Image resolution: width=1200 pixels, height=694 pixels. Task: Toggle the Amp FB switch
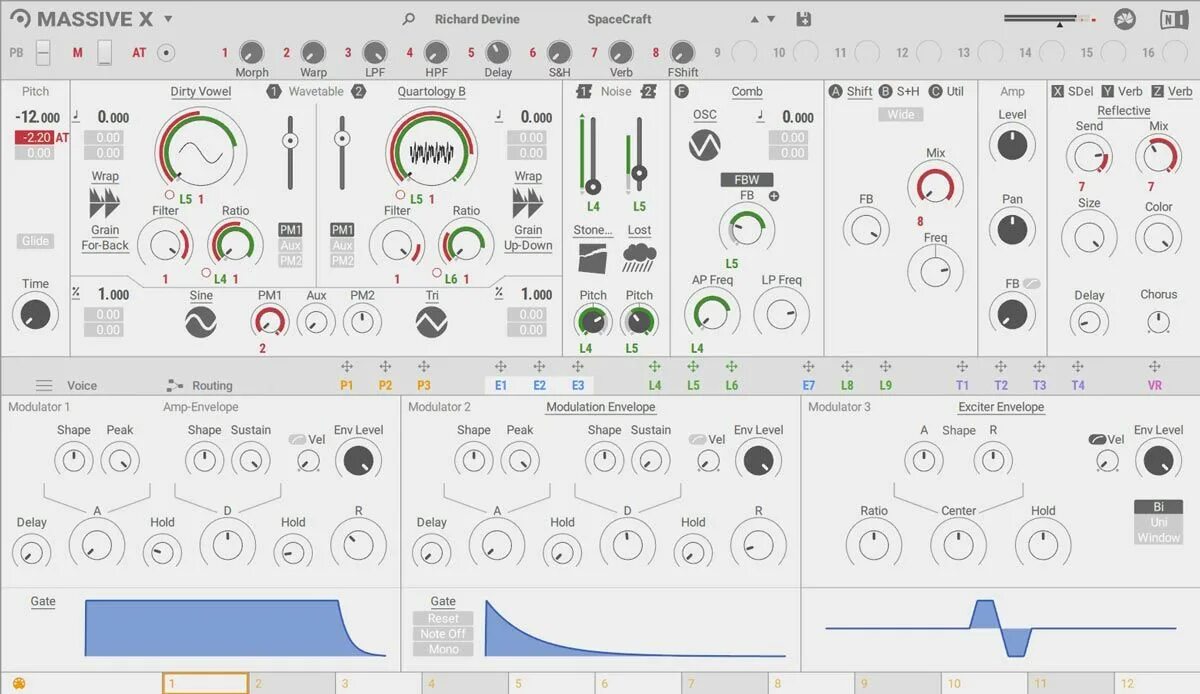click(1032, 284)
